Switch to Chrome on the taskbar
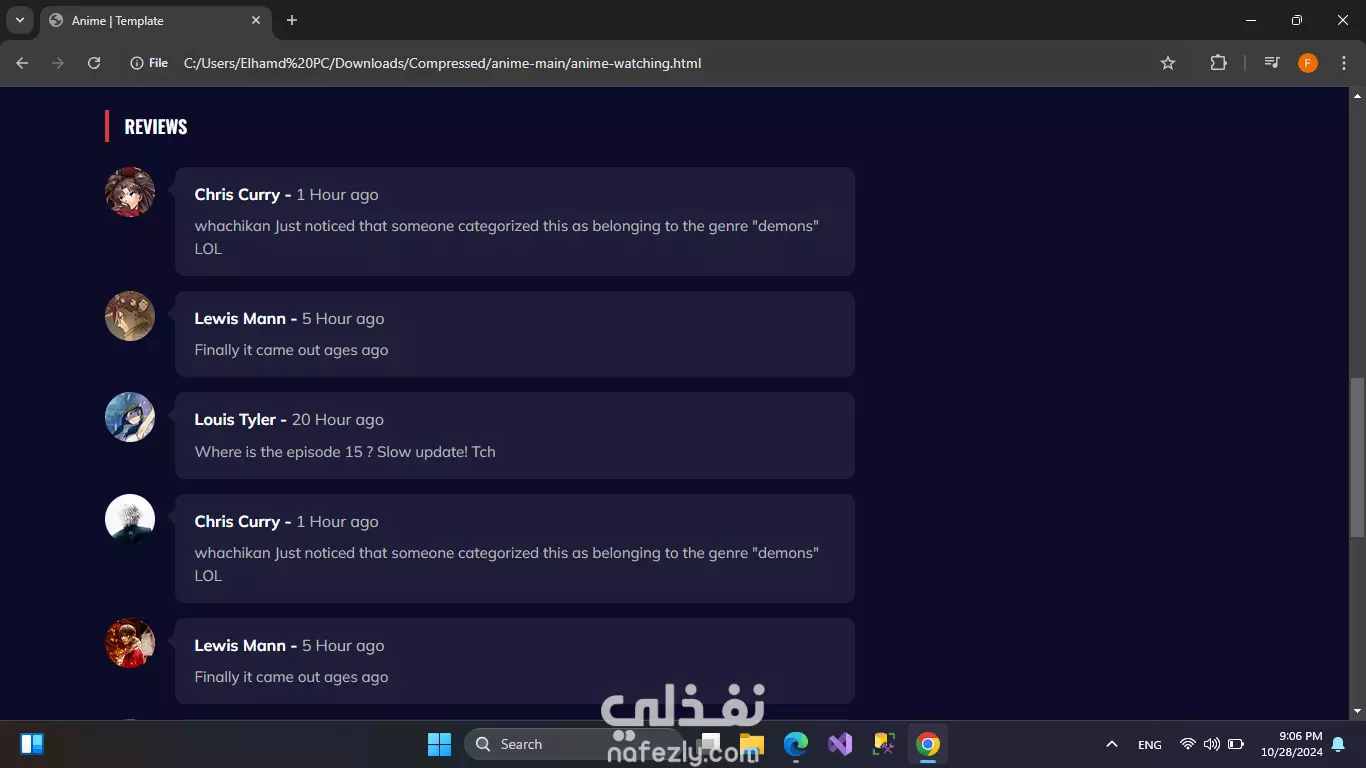 click(x=928, y=744)
